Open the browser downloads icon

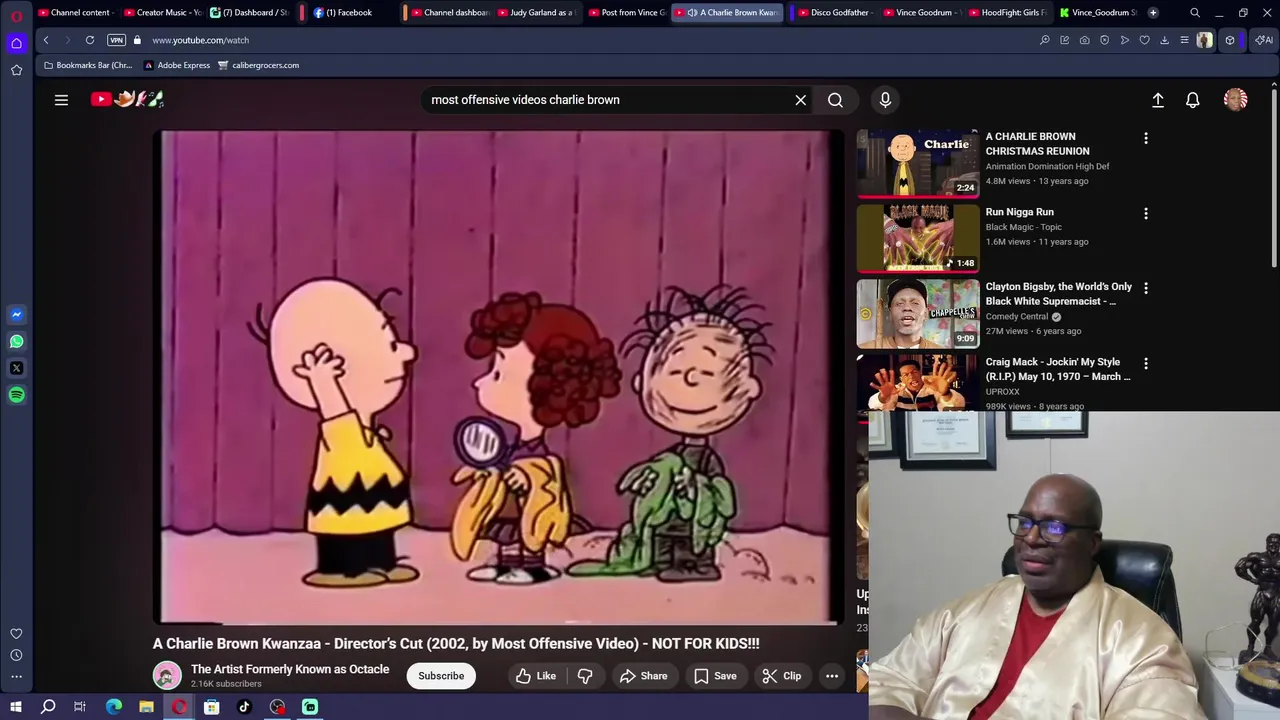pos(1165,40)
